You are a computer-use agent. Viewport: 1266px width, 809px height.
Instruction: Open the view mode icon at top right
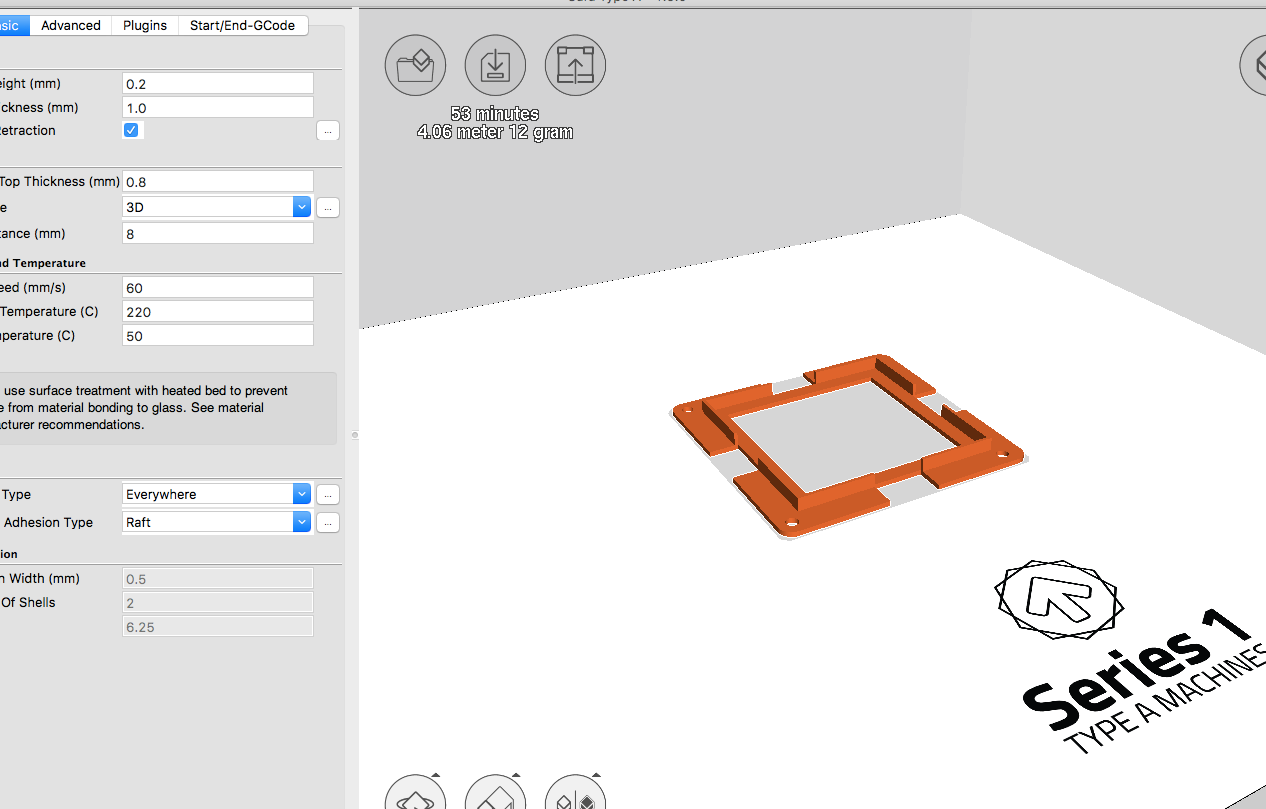tap(1254, 65)
